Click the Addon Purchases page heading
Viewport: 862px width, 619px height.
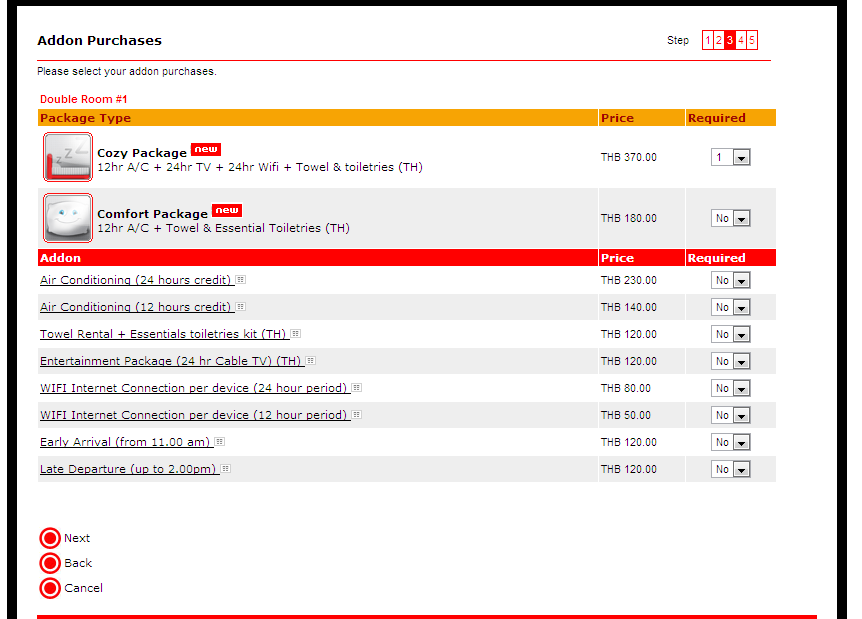[100, 40]
